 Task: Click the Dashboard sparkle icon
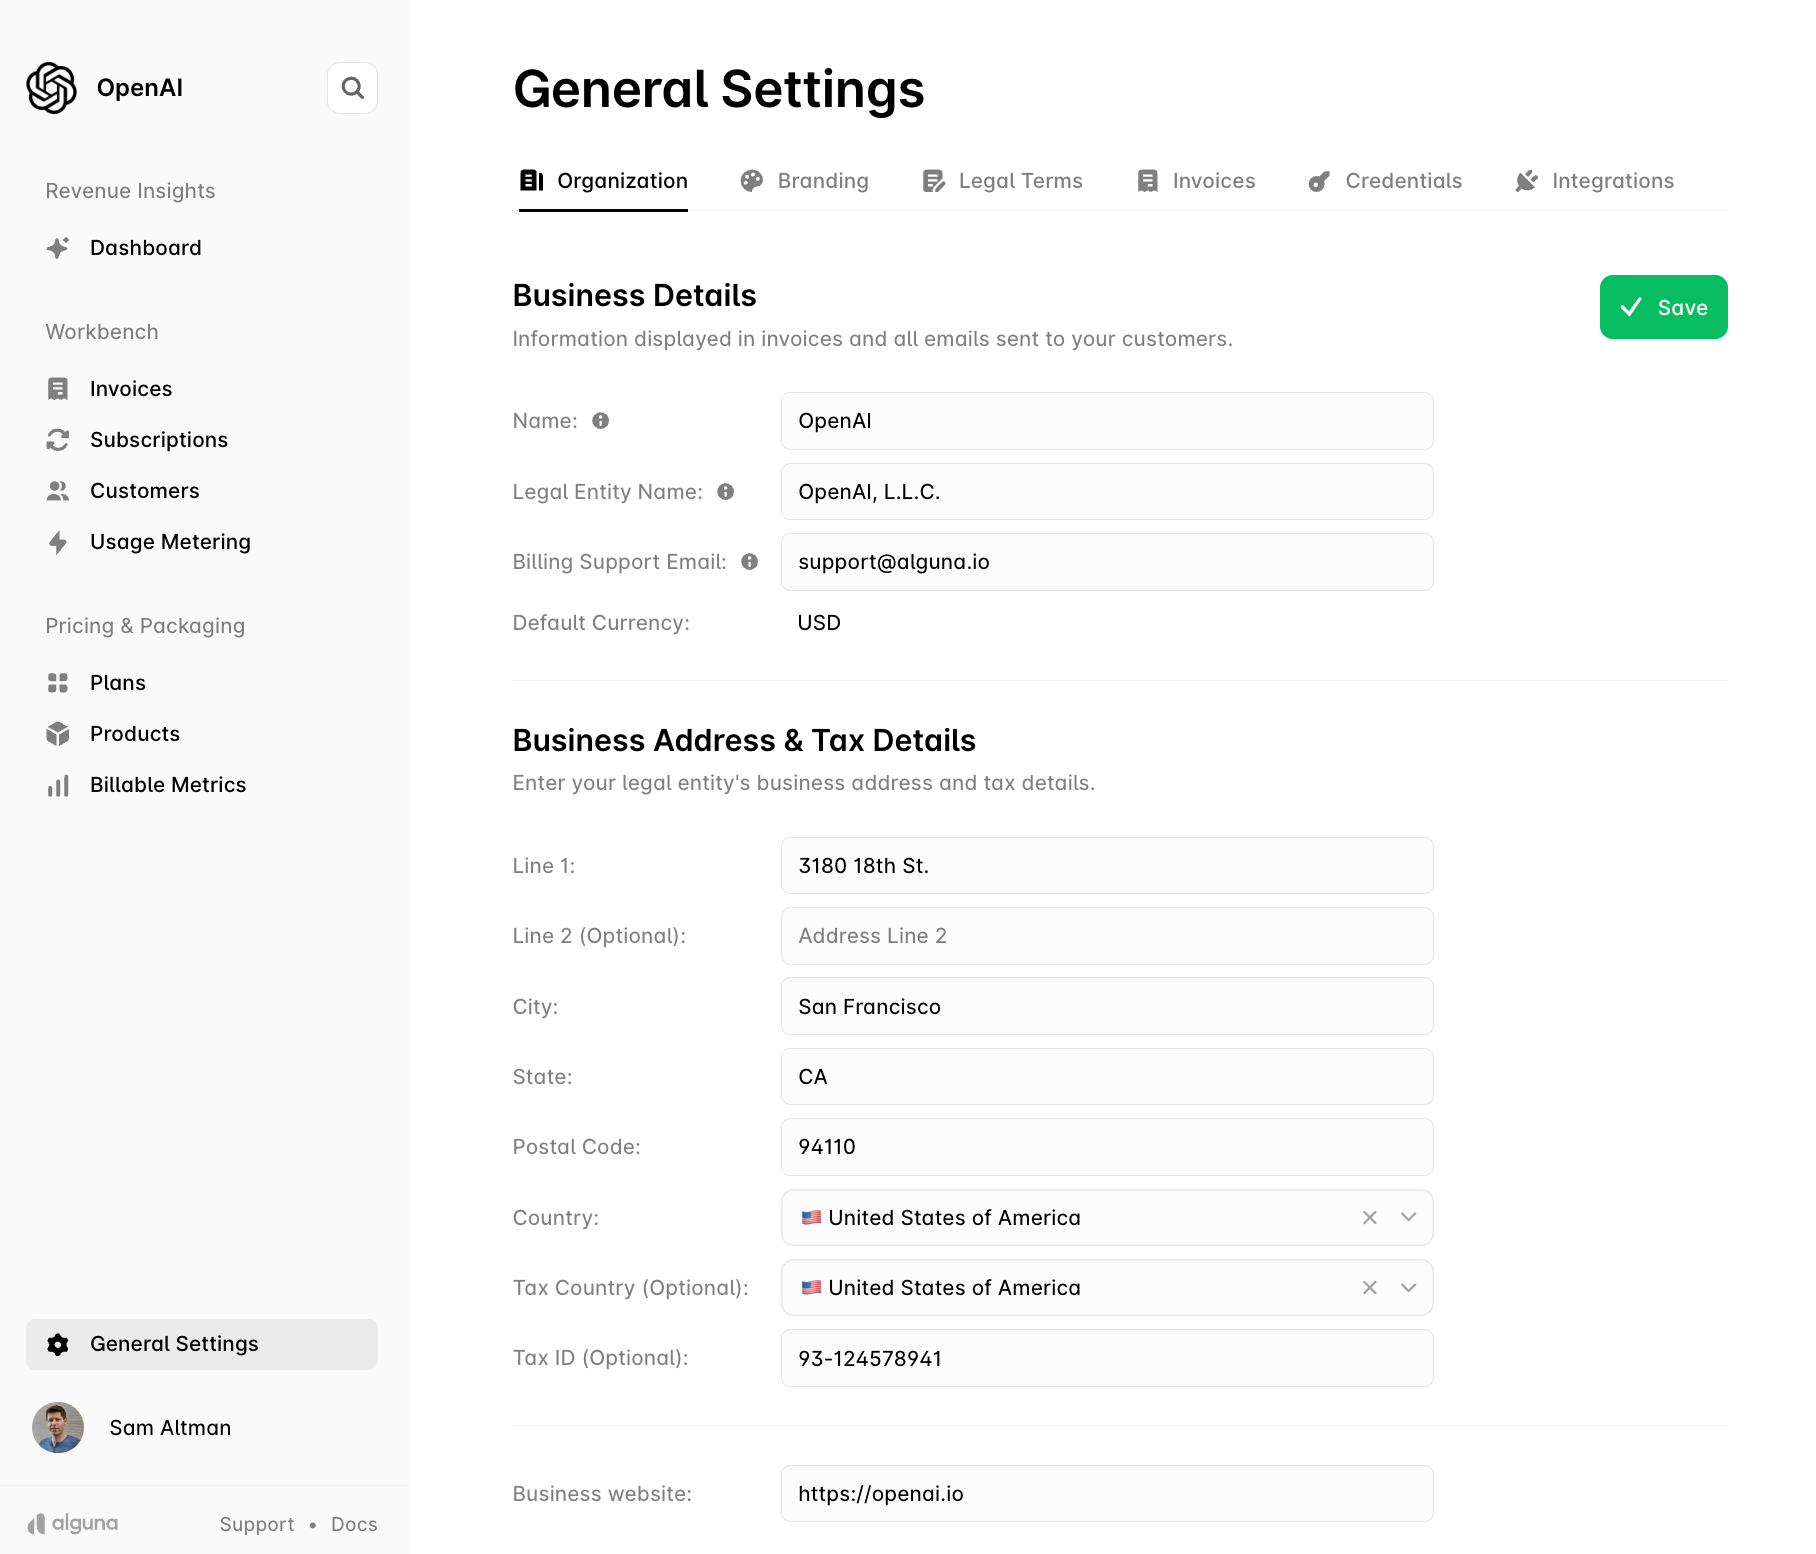pos(58,248)
